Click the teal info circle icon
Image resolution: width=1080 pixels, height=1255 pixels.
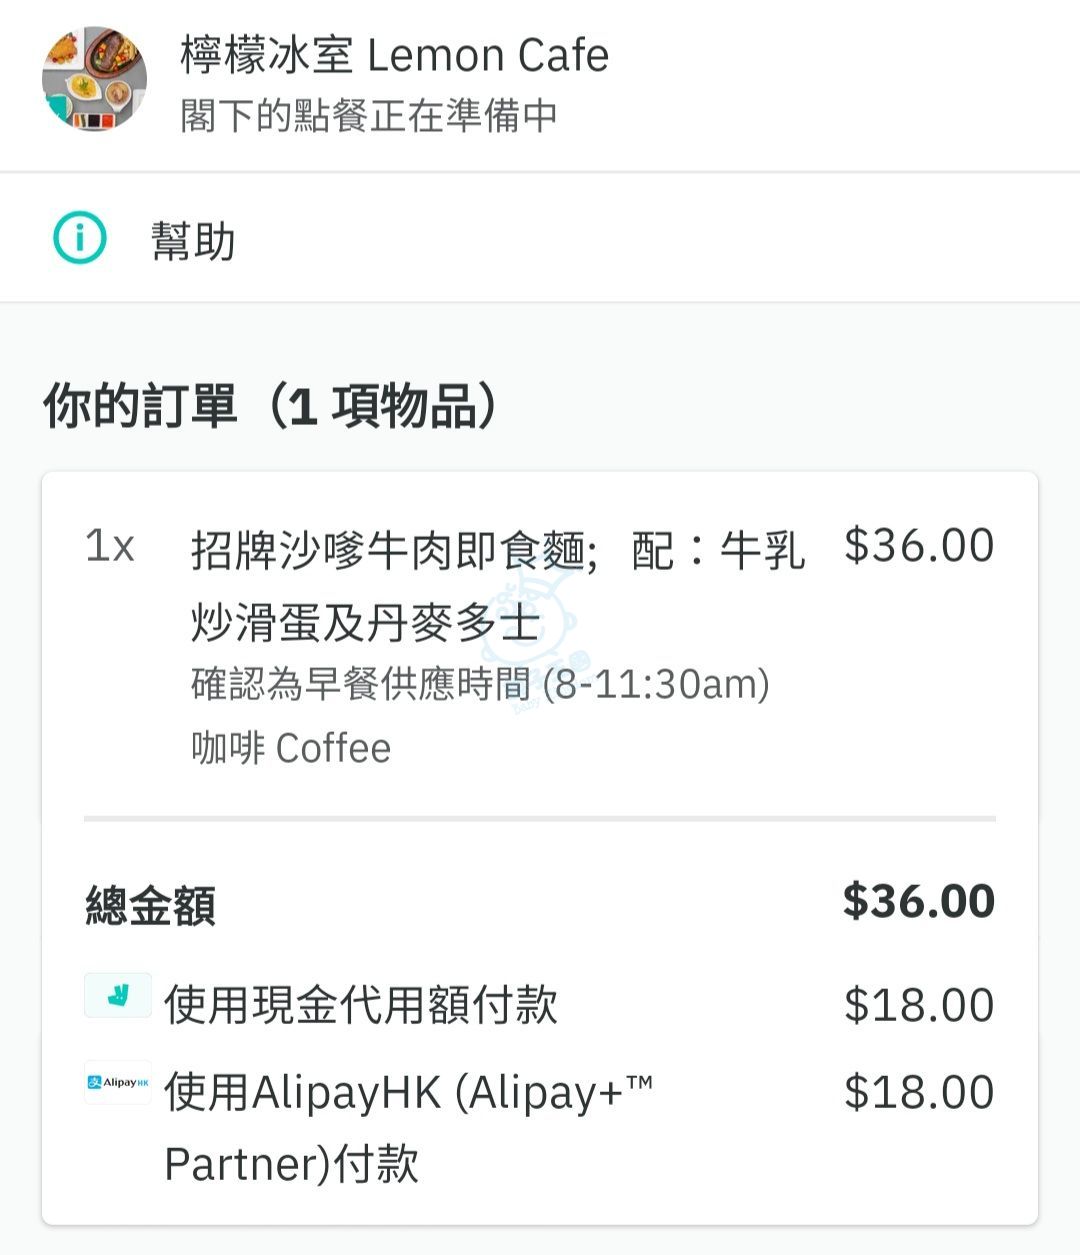[x=79, y=238]
